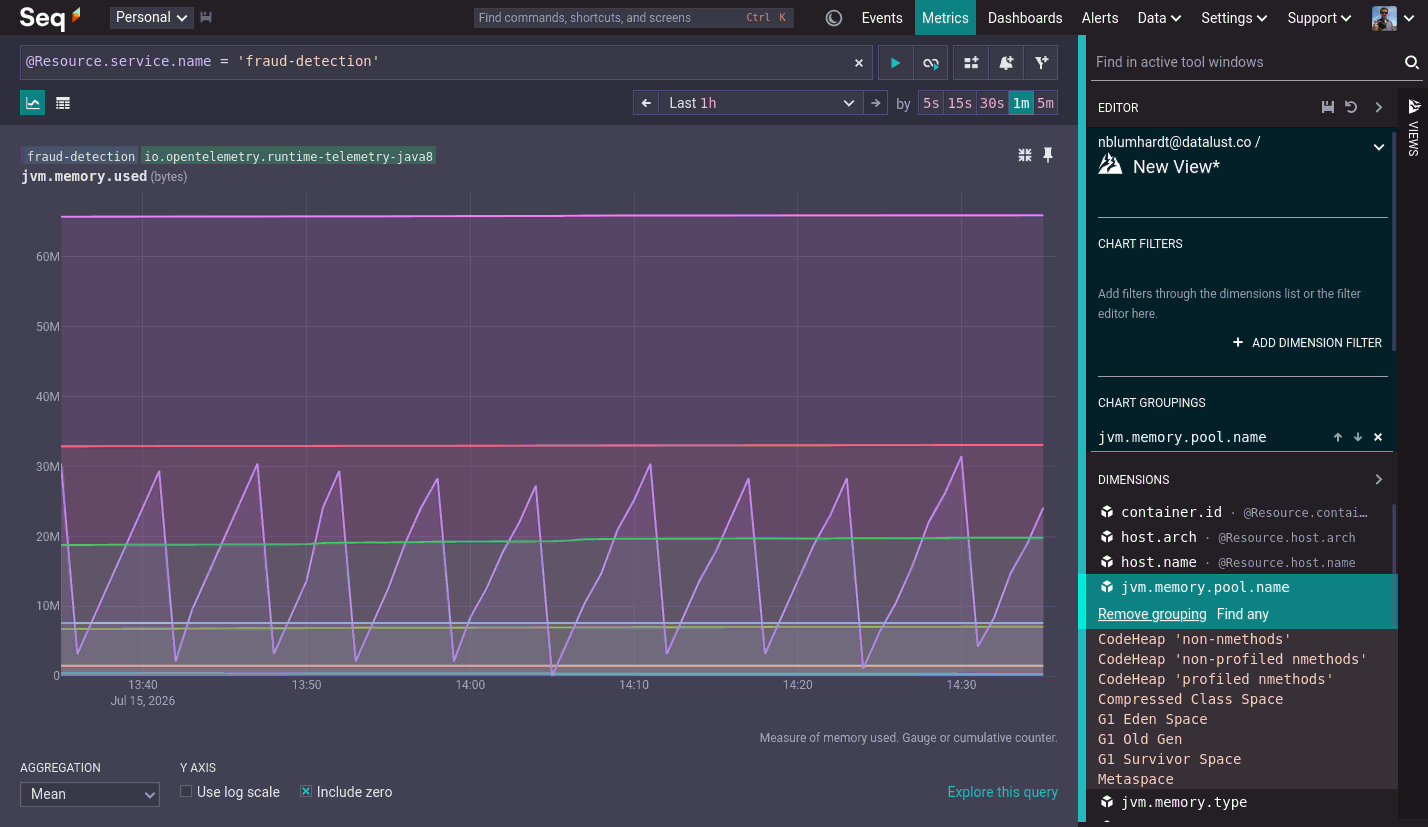Switch to table view icon
Screen dimensions: 1428x827
pos(63,103)
